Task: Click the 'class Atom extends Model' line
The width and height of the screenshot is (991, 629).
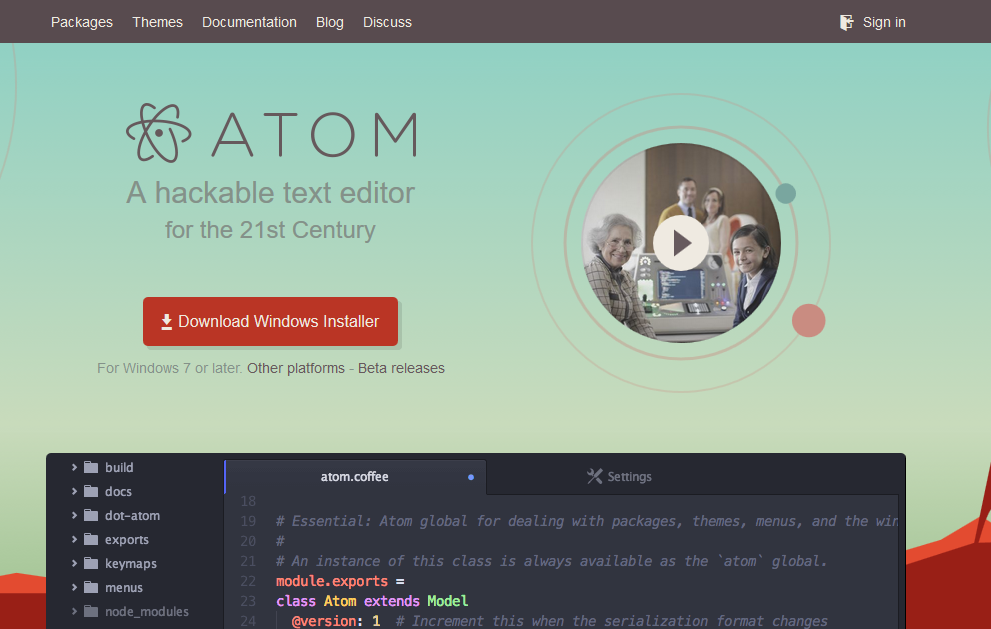Action: pyautogui.click(x=372, y=601)
